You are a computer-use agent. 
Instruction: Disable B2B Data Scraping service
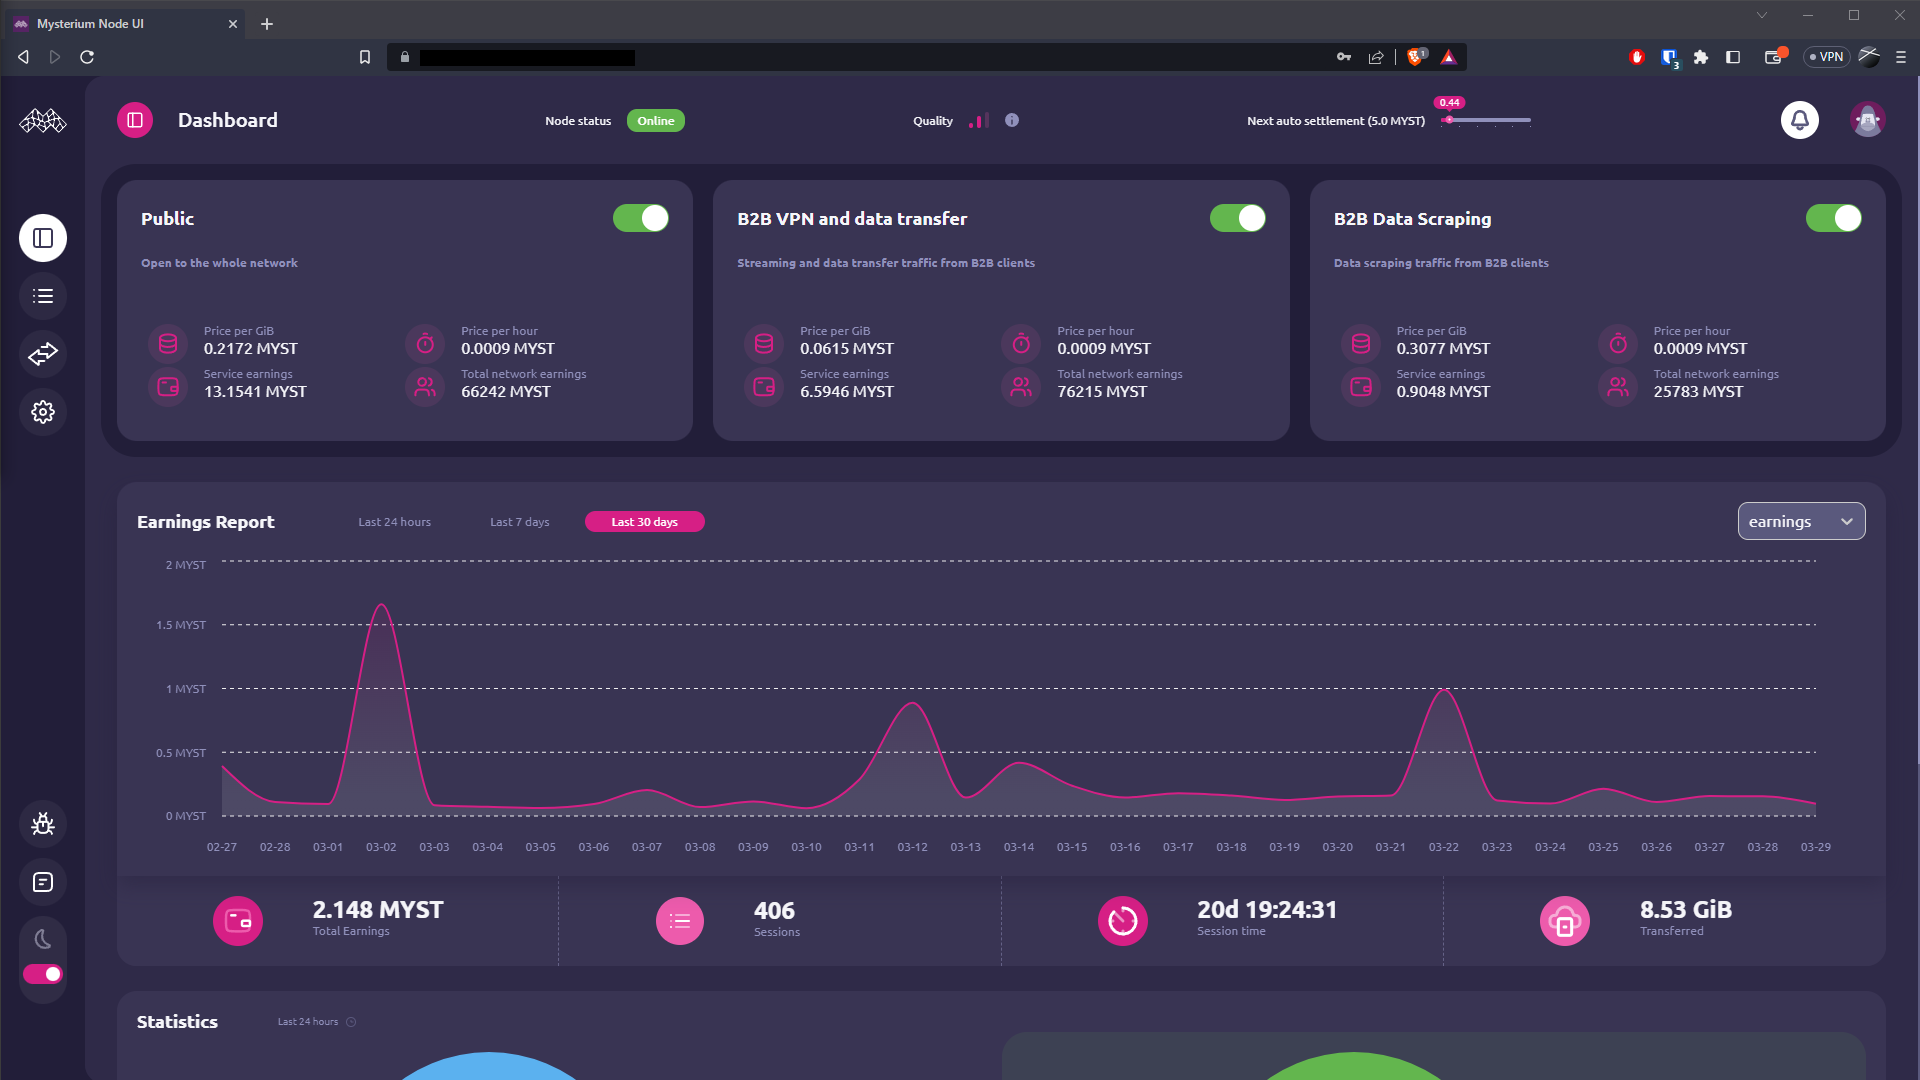click(x=1833, y=218)
